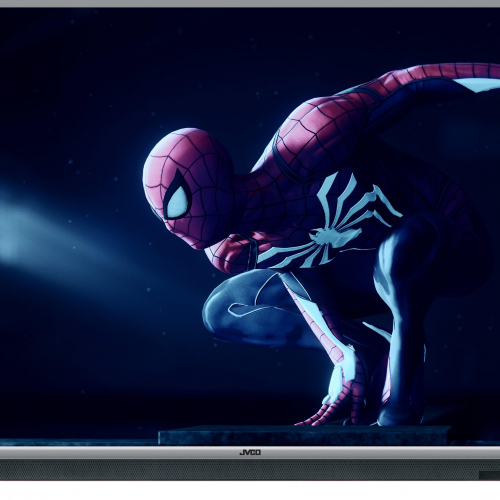This screenshot has height=500, width=500.
Task: Click the JVCO logo on TV bezel
Action: (250, 452)
